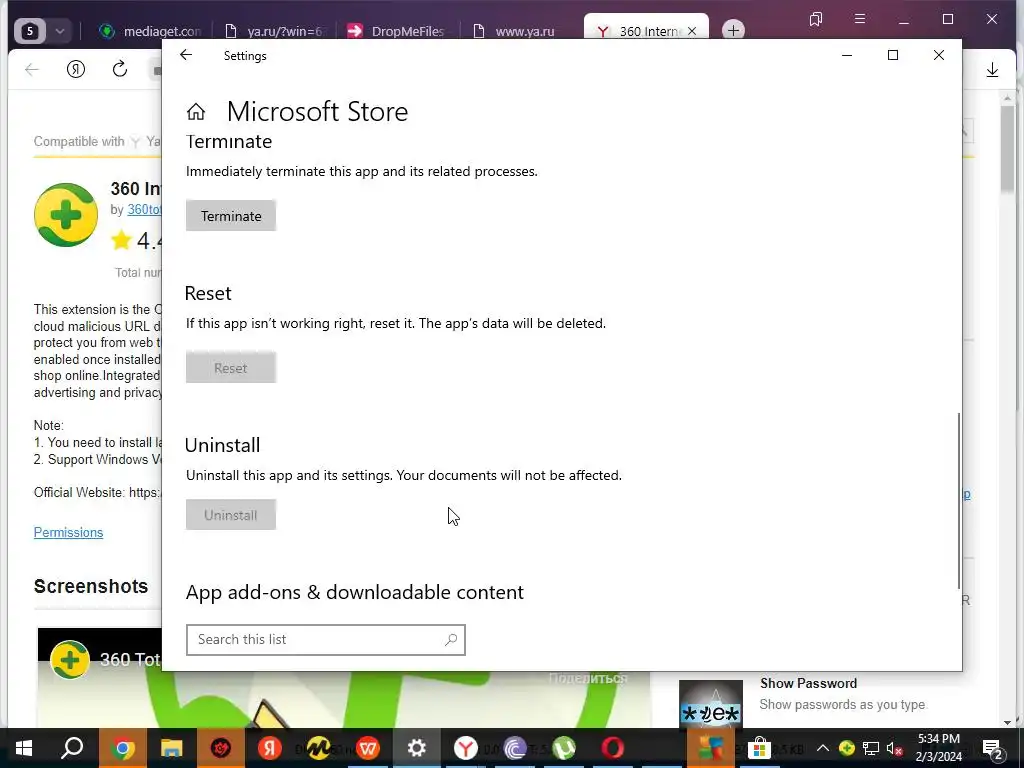The height and width of the screenshot is (768, 1024).
Task: Switch to the DropMeFiles tab
Action: coord(396,31)
